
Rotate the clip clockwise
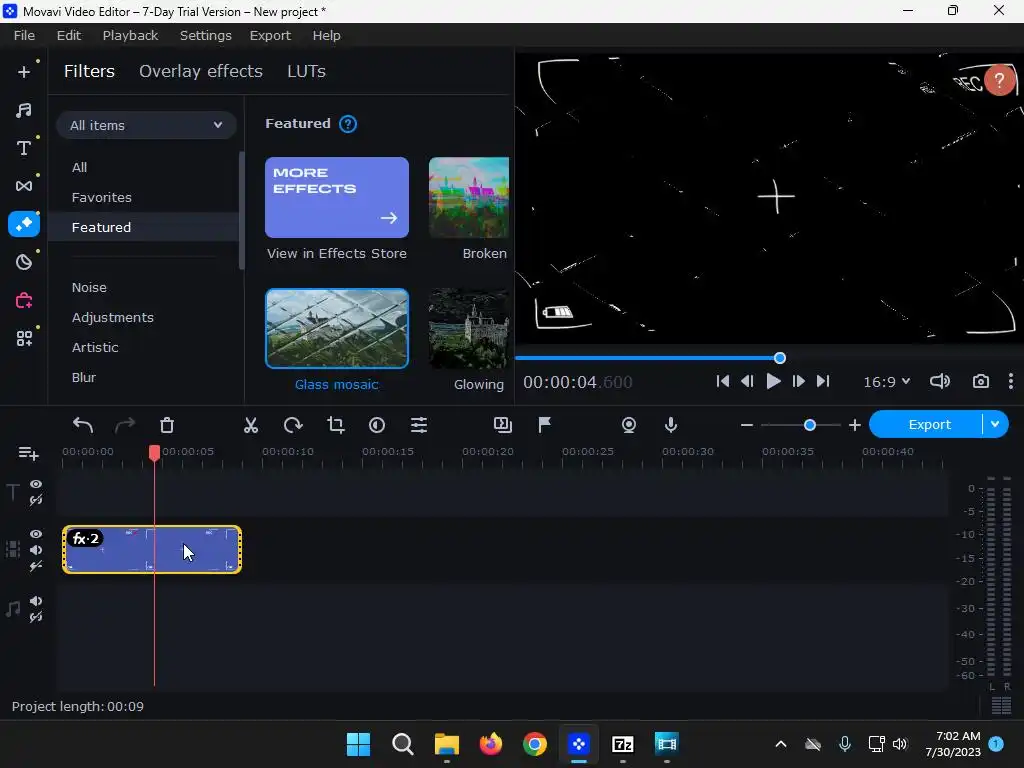pyautogui.click(x=293, y=425)
